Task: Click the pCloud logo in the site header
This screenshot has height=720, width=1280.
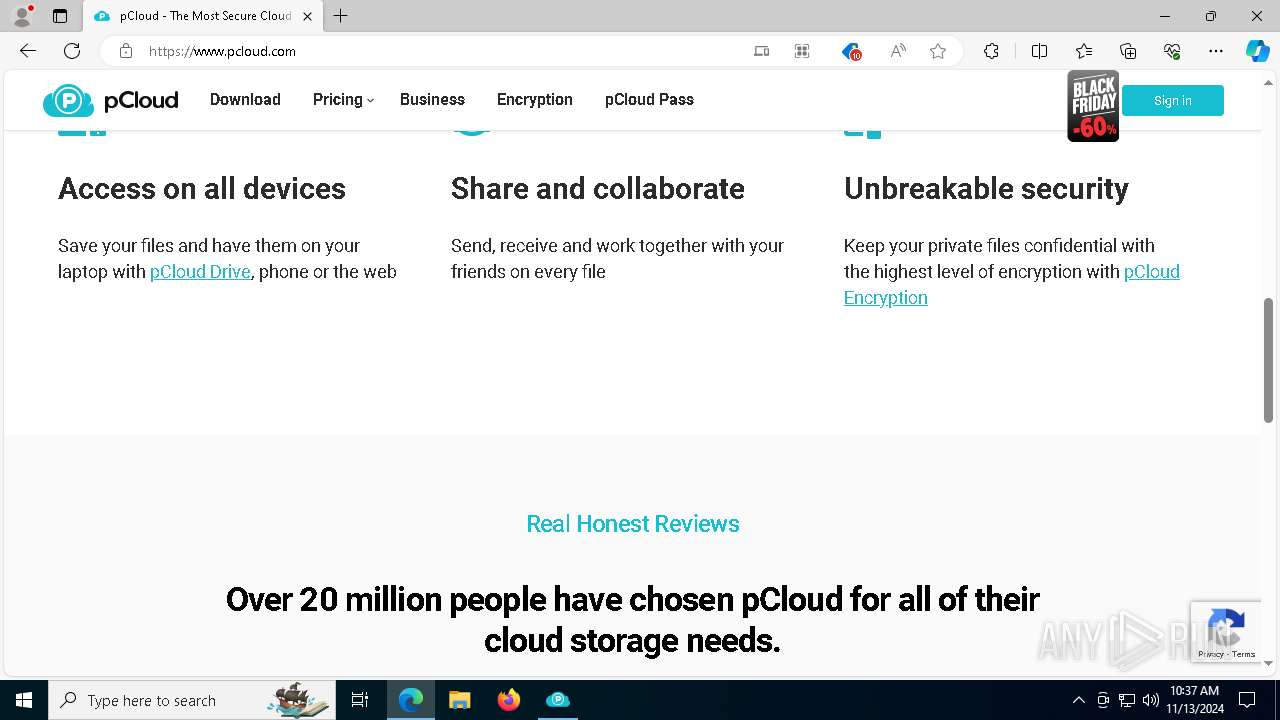Action: pos(110,100)
